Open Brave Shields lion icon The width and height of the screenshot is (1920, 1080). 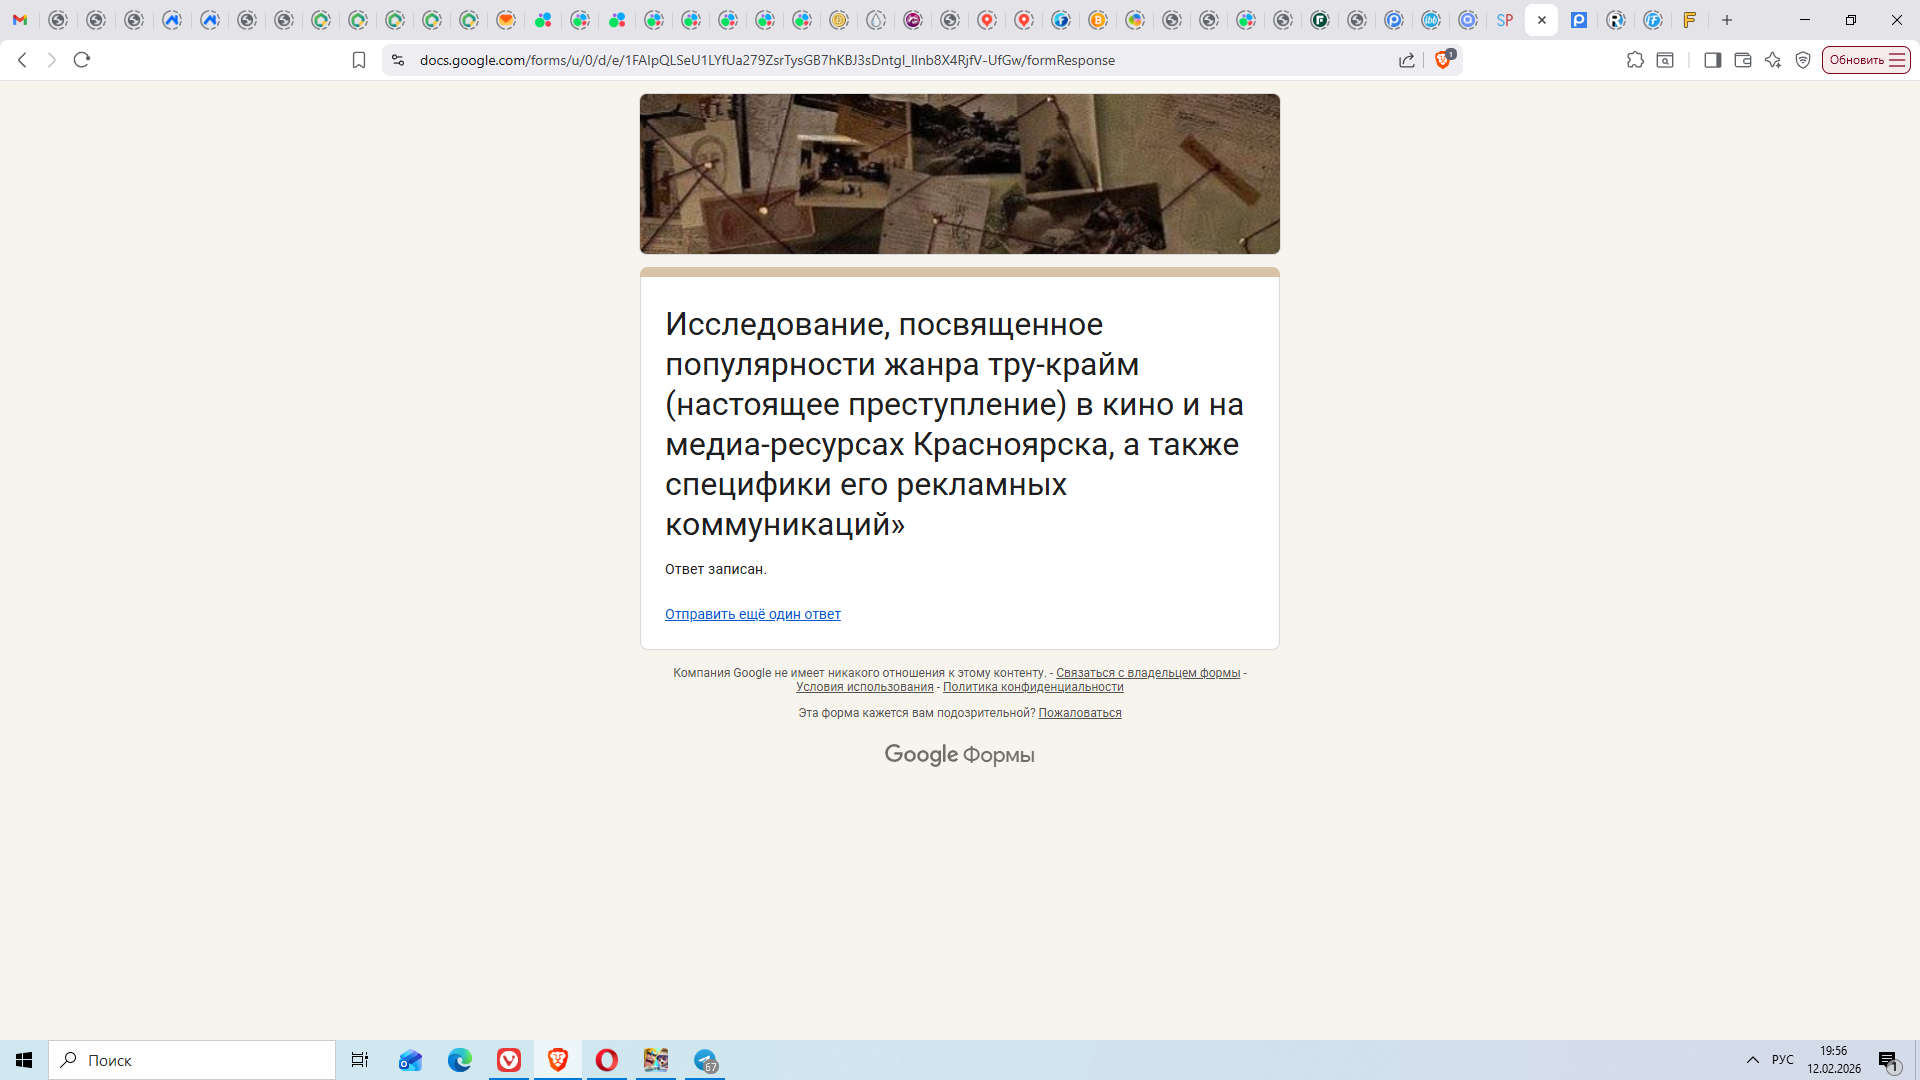1442,60
